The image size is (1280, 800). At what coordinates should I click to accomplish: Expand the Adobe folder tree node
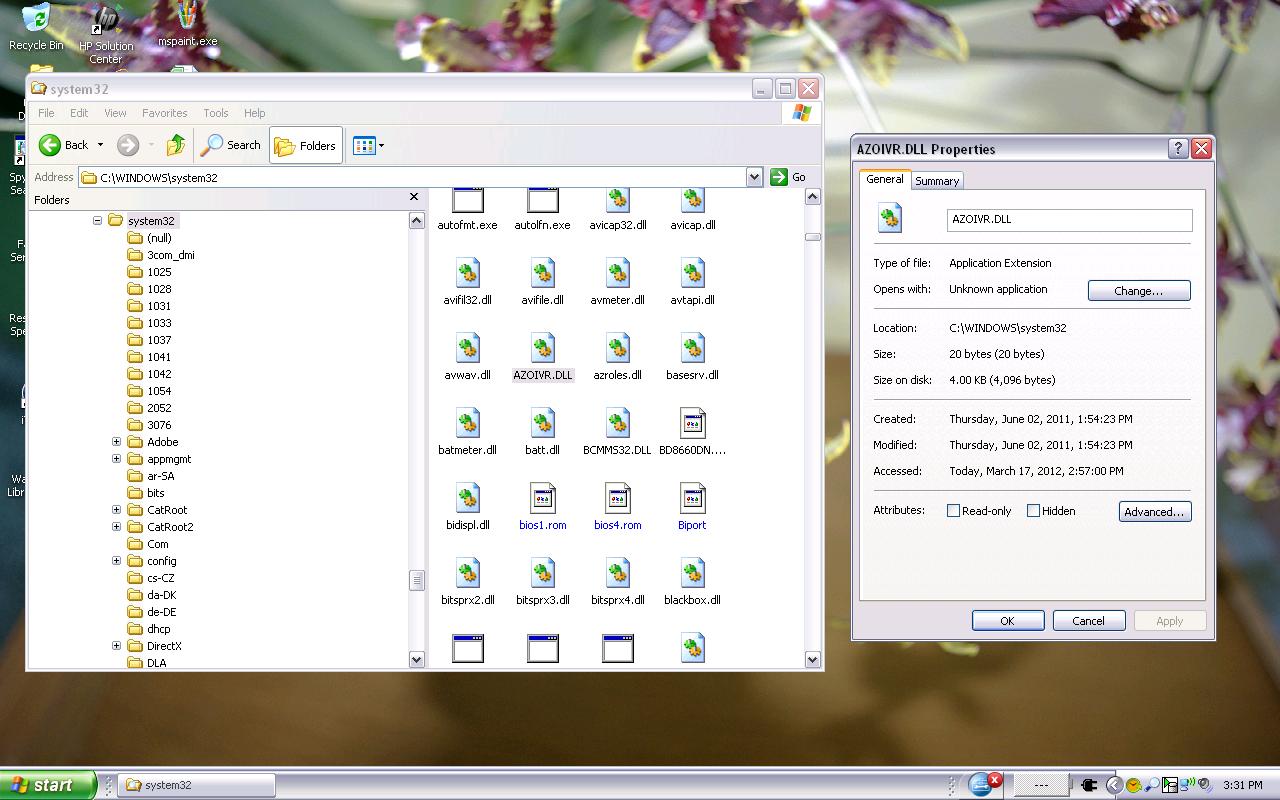point(116,442)
